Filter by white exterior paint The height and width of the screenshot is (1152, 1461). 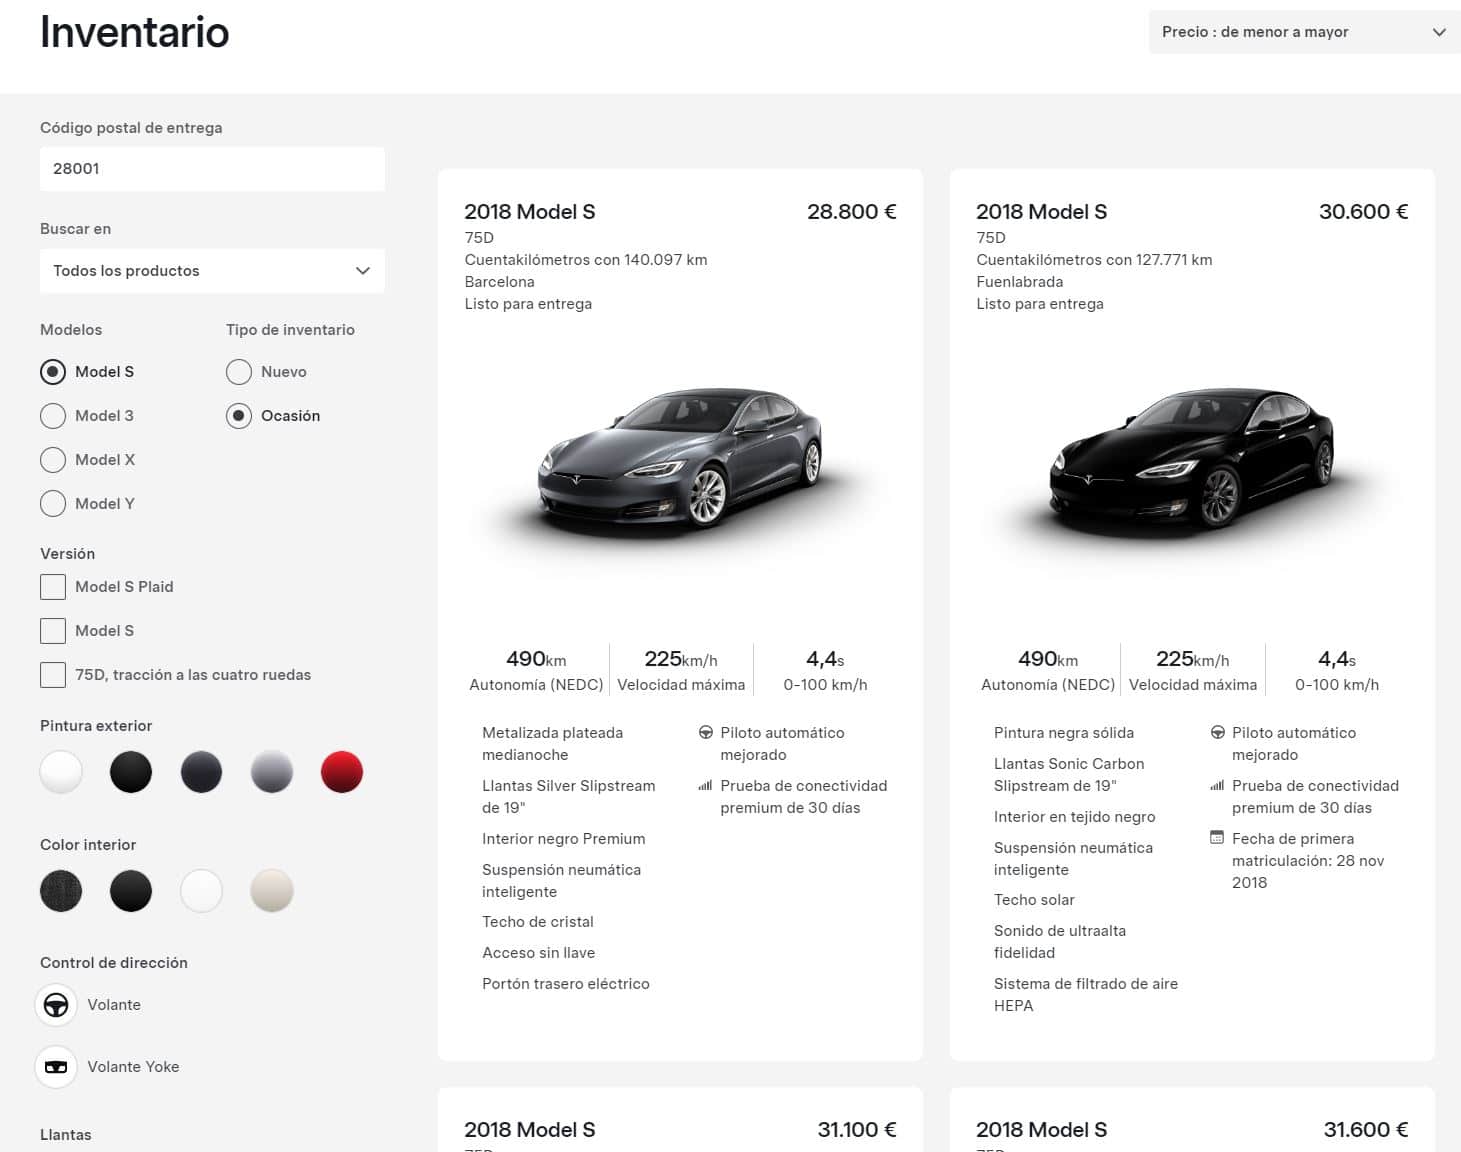[61, 772]
